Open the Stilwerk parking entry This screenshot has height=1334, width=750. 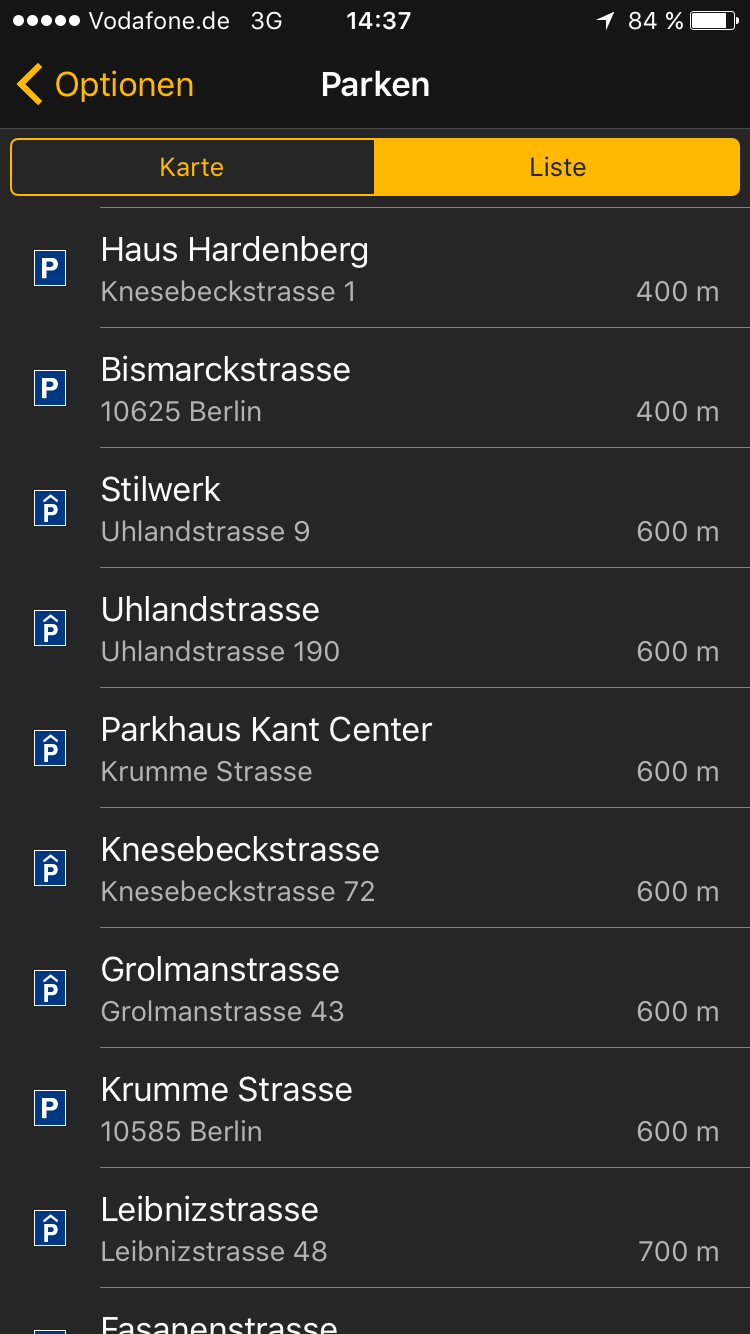pyautogui.click(x=400, y=508)
